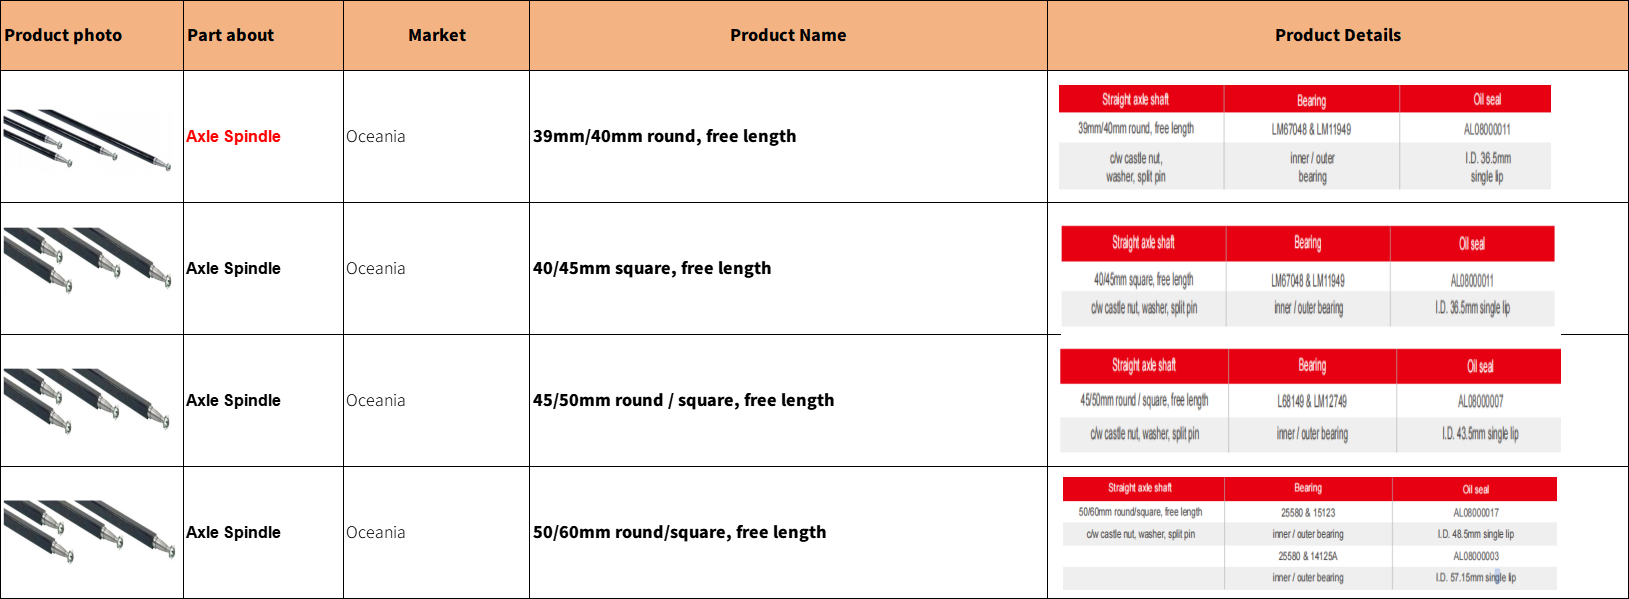Open the 39mm/40mm round spindle product photo
This screenshot has width=1629, height=599.
(x=88, y=139)
